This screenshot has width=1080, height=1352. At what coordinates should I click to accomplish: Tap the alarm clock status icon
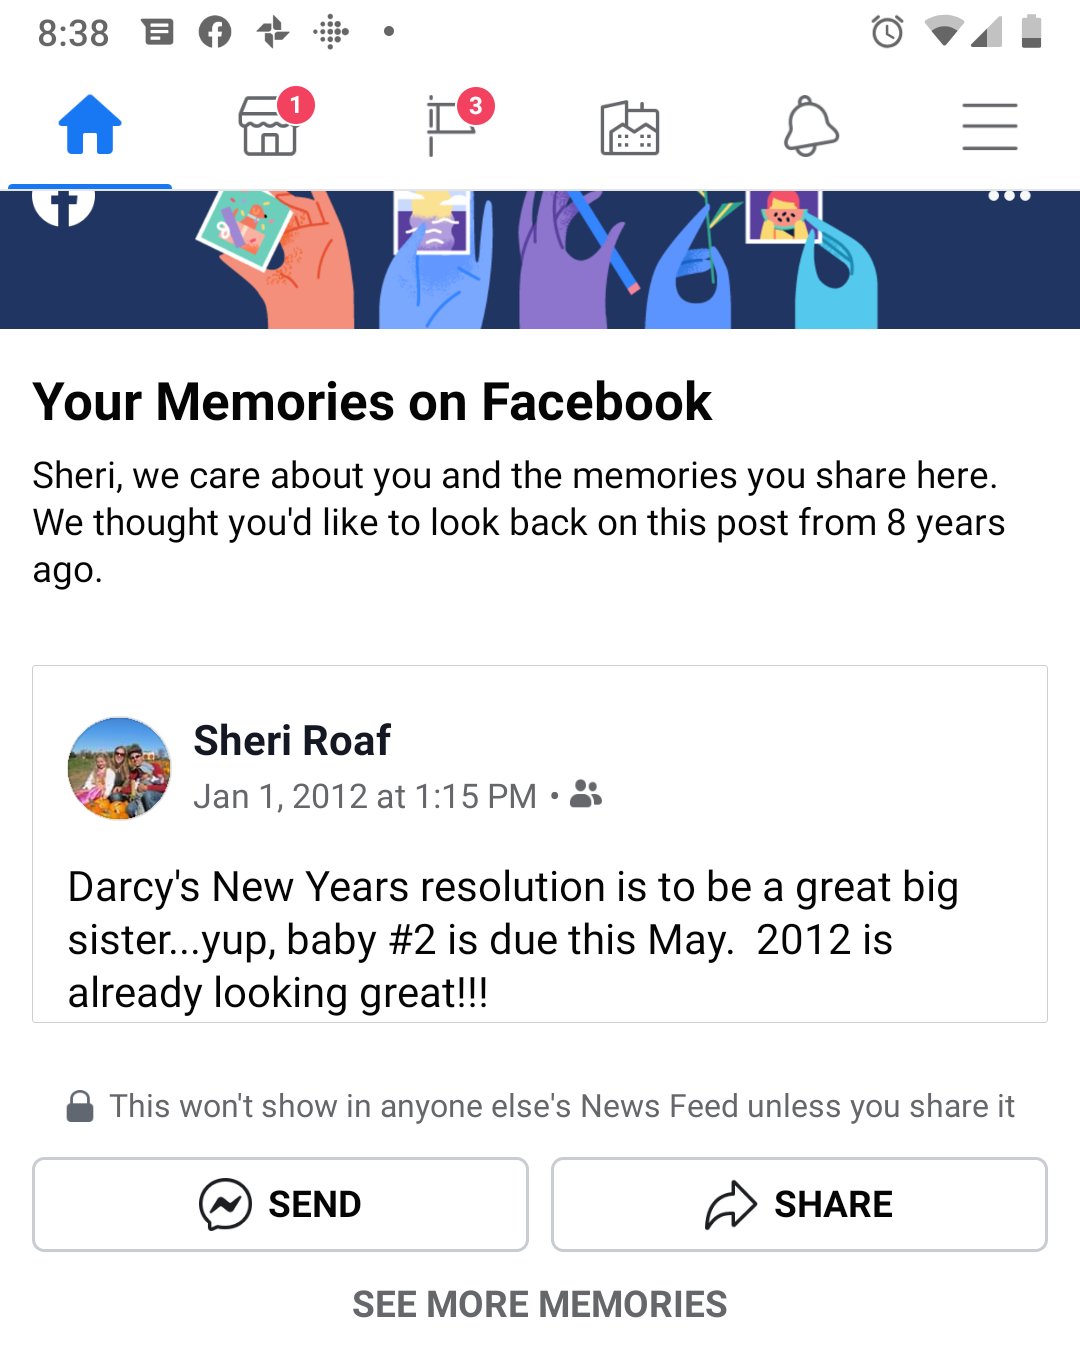887,32
